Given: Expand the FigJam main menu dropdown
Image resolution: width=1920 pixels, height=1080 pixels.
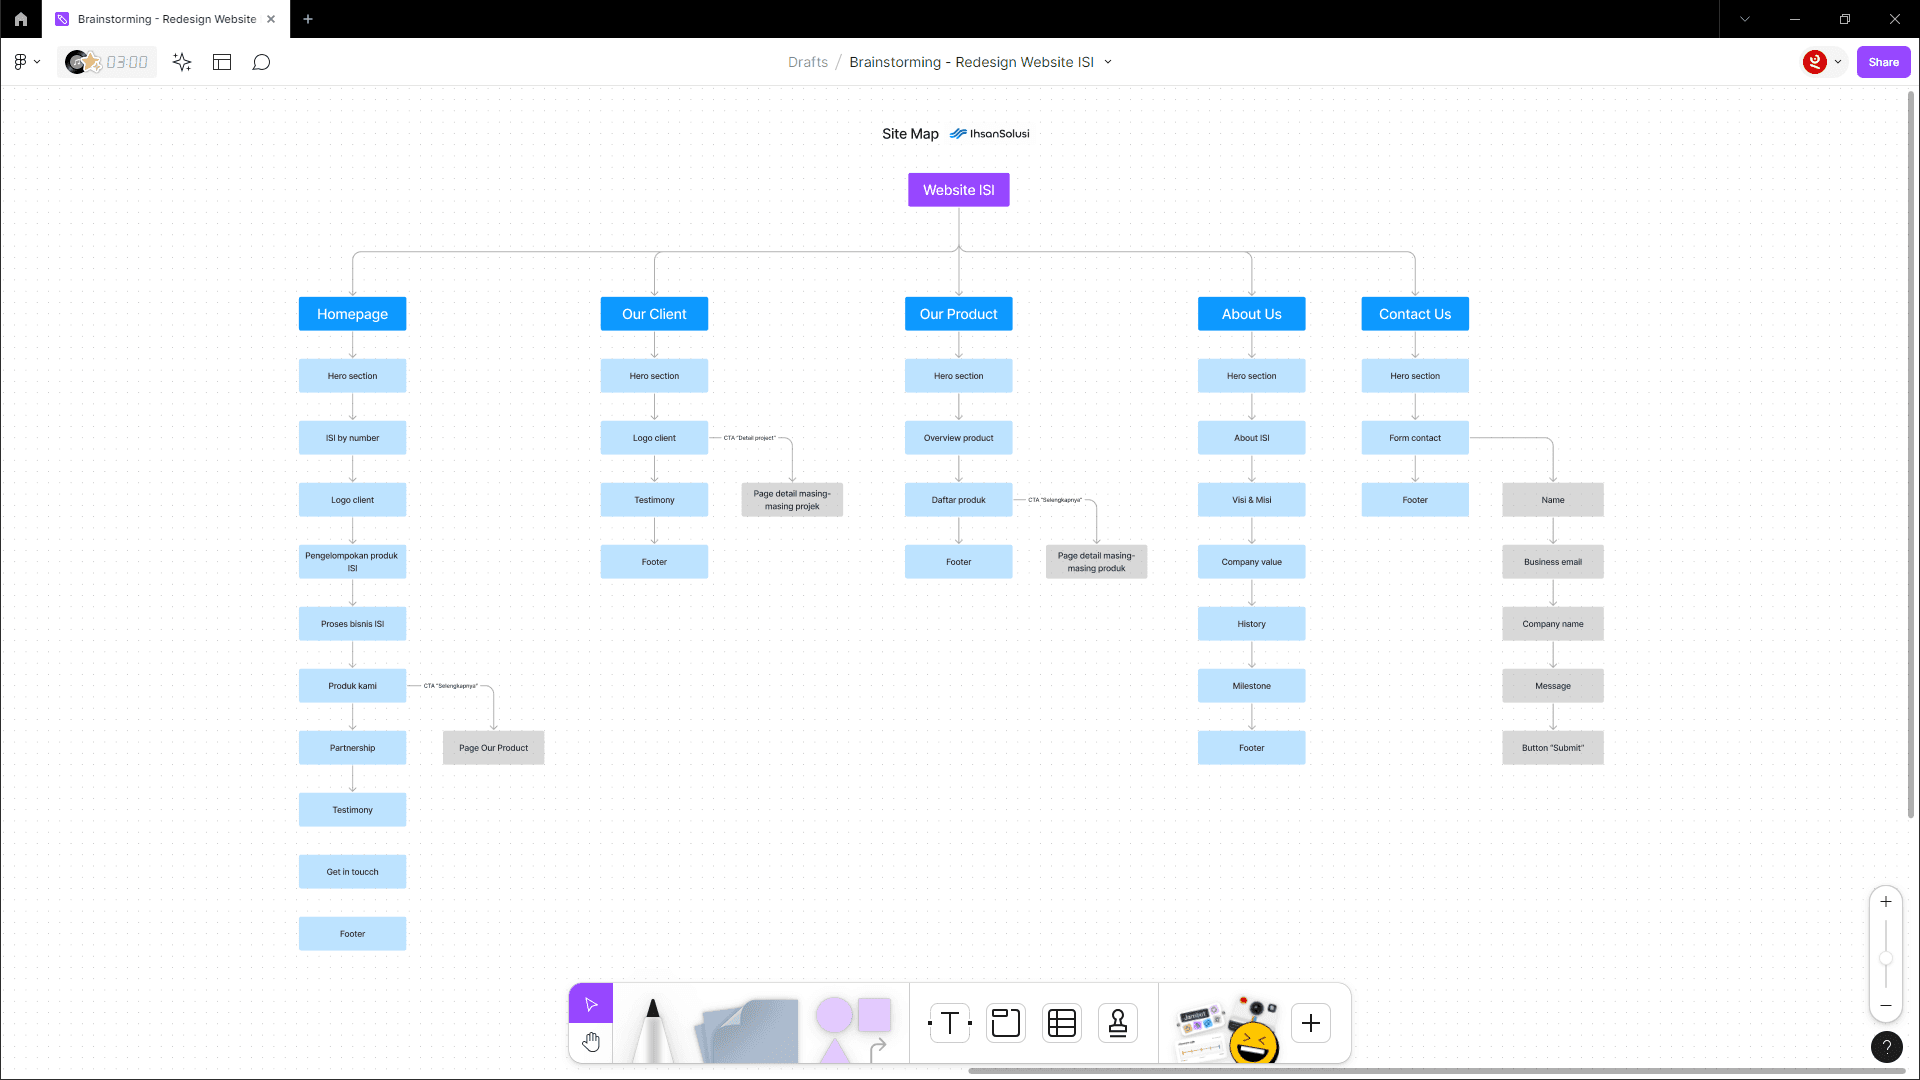Looking at the screenshot, I should 27,62.
